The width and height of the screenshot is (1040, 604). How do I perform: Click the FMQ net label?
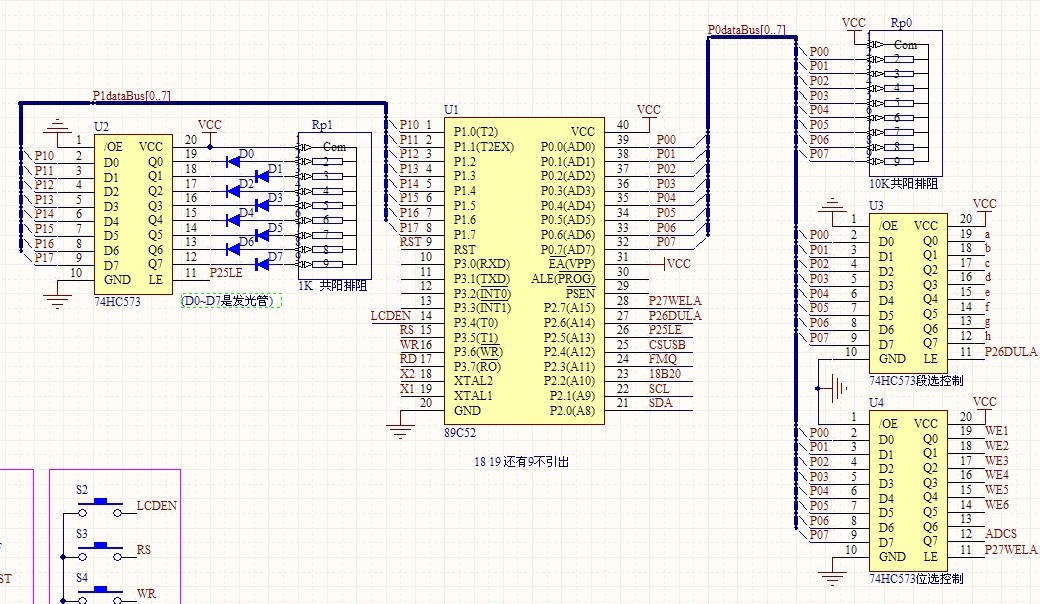click(x=663, y=359)
